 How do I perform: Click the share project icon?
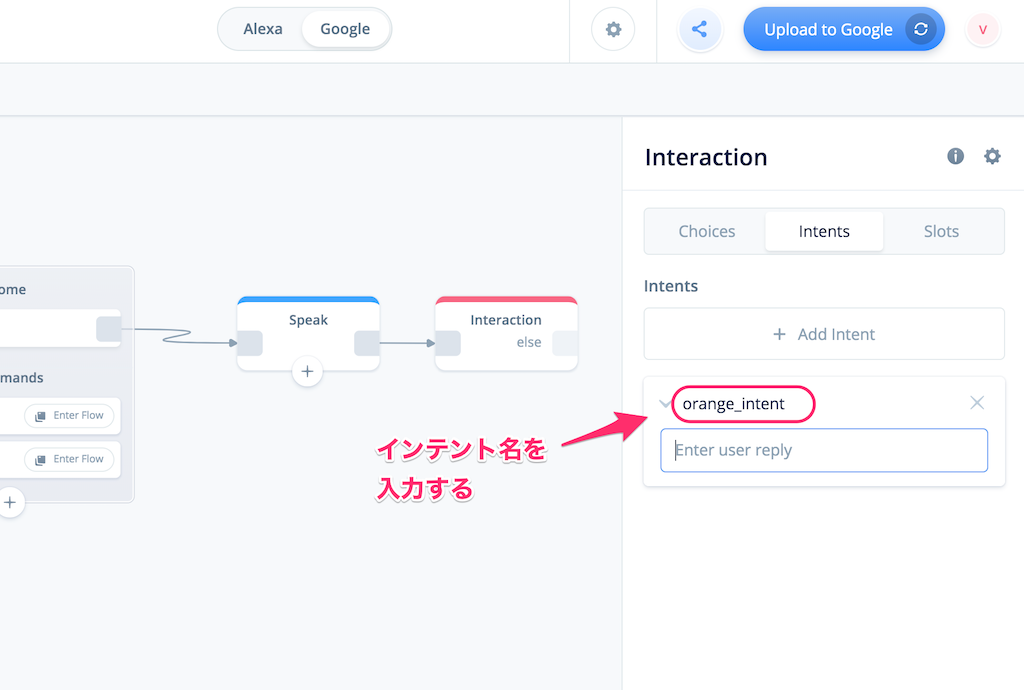(699, 29)
